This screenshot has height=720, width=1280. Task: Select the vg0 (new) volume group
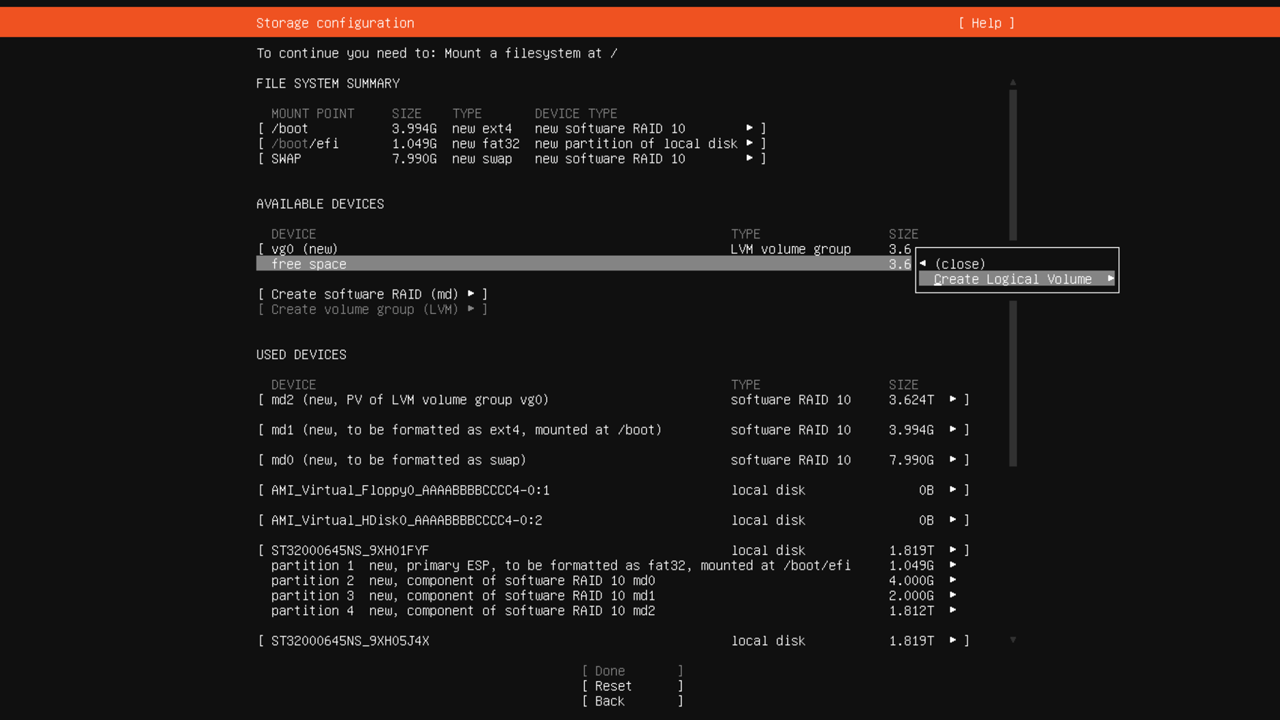point(304,249)
